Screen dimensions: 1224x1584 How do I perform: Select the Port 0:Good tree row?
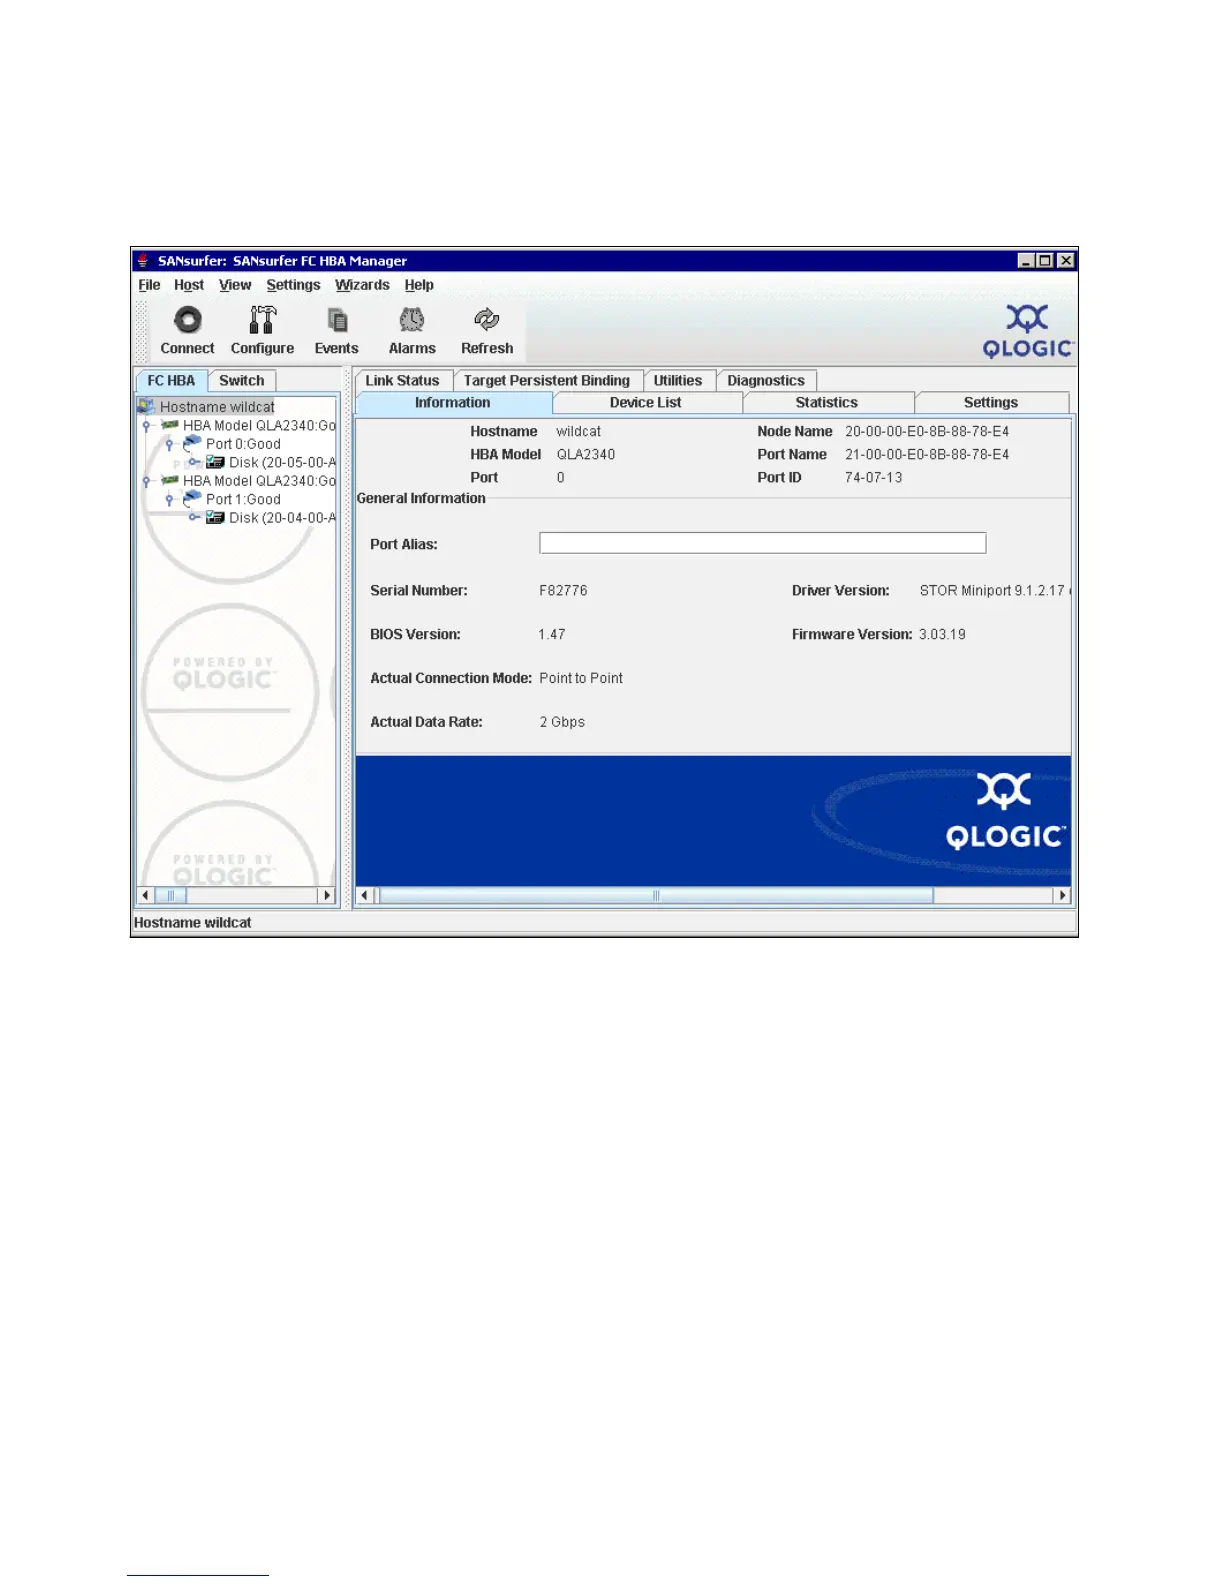[233, 444]
